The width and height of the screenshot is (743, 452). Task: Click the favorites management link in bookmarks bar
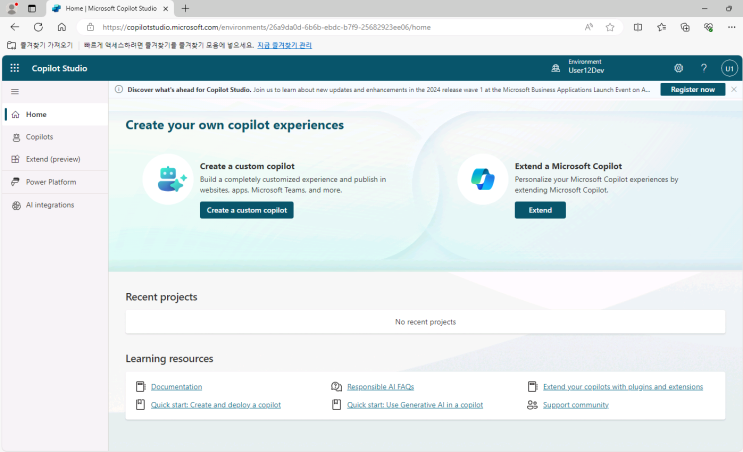(x=284, y=45)
